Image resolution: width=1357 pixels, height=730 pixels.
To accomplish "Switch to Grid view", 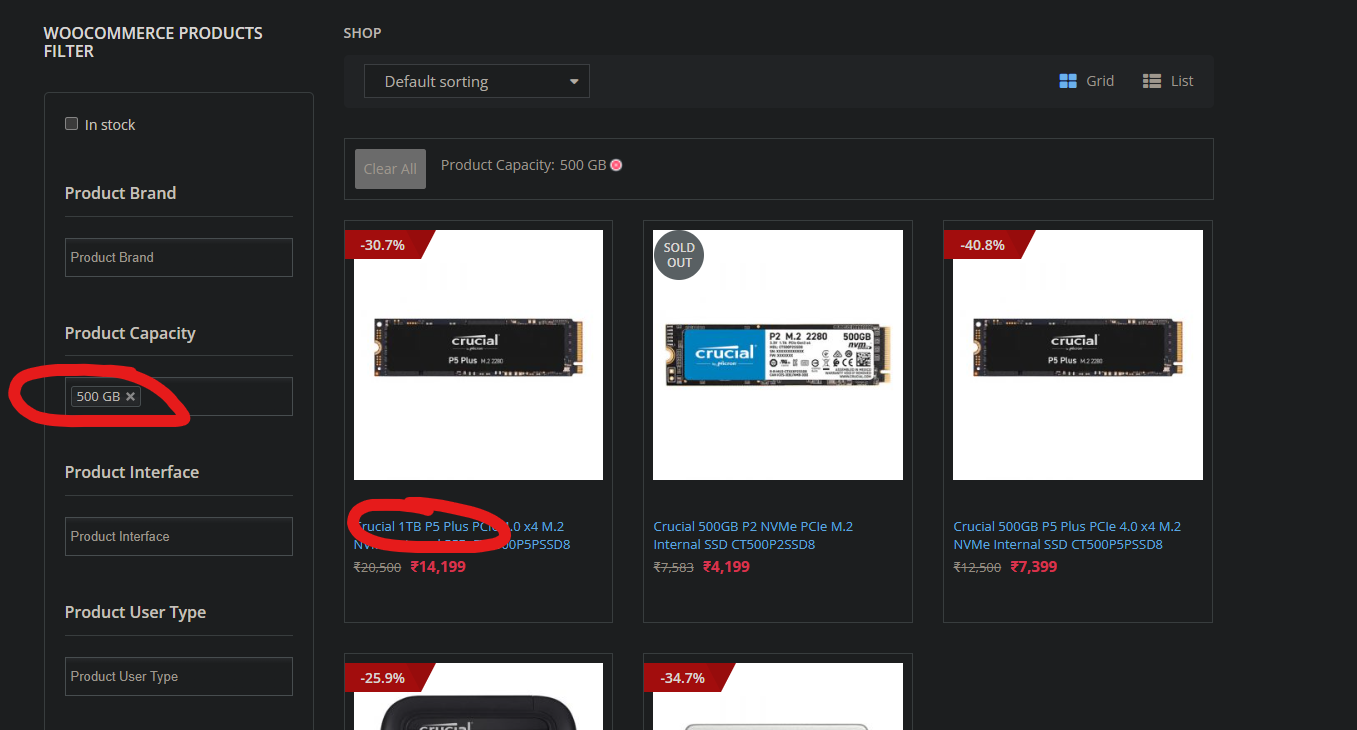I will [1086, 81].
